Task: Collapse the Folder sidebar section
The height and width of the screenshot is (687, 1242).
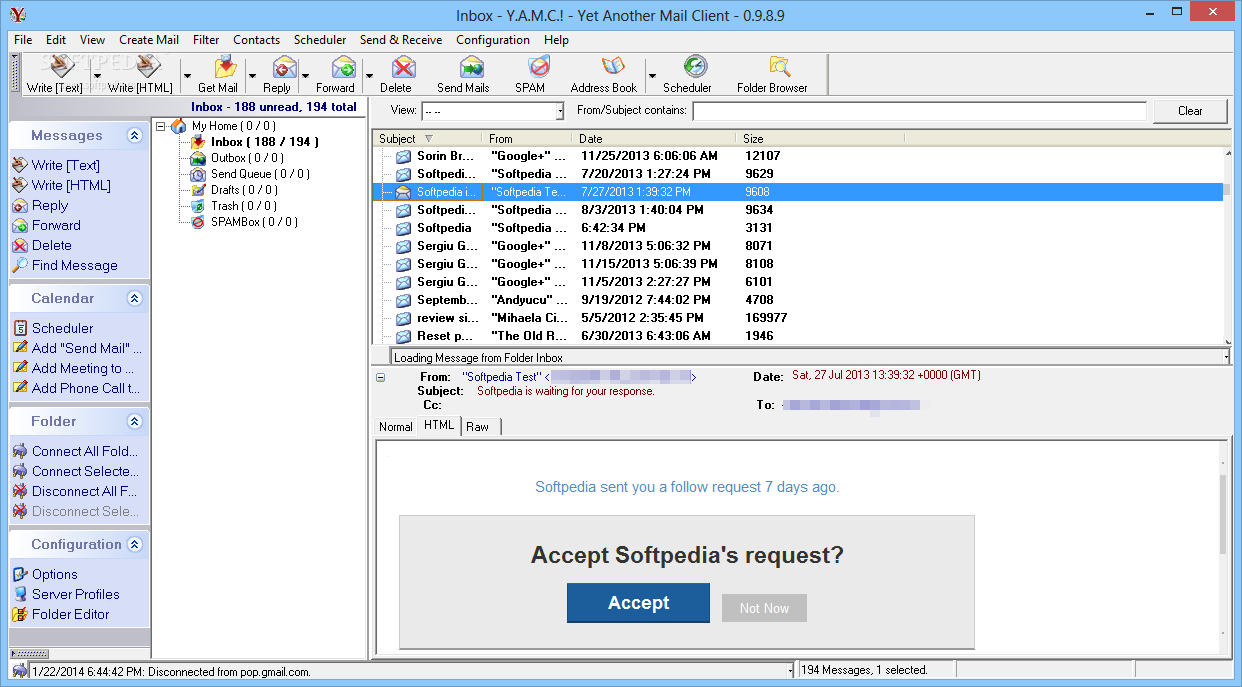Action: [134, 422]
